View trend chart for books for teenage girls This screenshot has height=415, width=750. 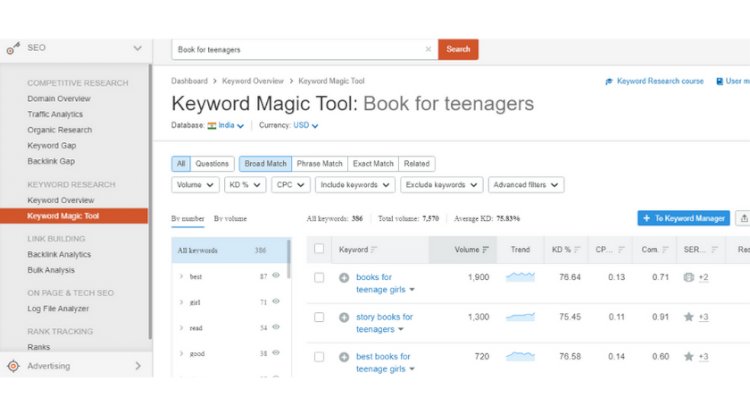click(520, 277)
